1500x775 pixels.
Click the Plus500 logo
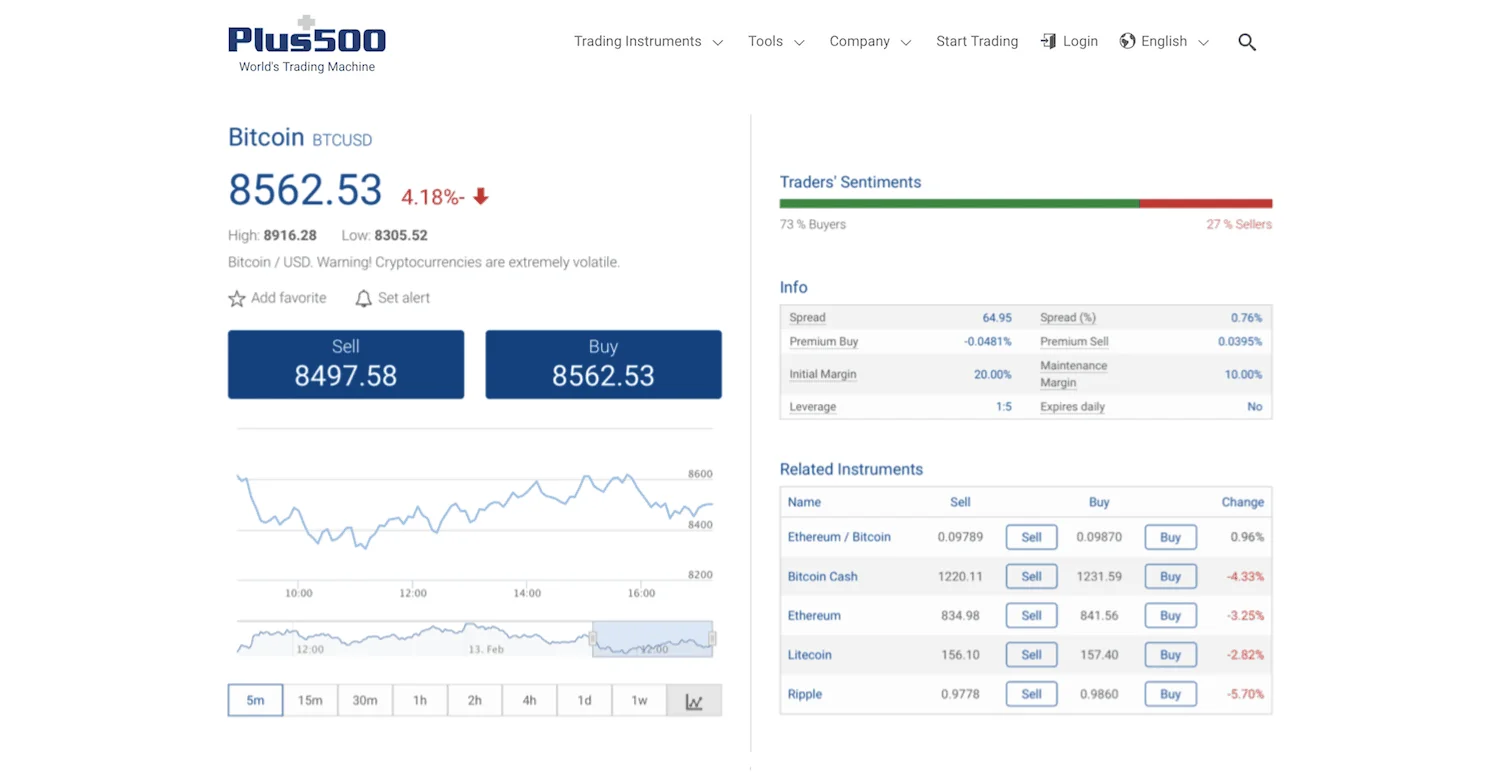(x=306, y=40)
